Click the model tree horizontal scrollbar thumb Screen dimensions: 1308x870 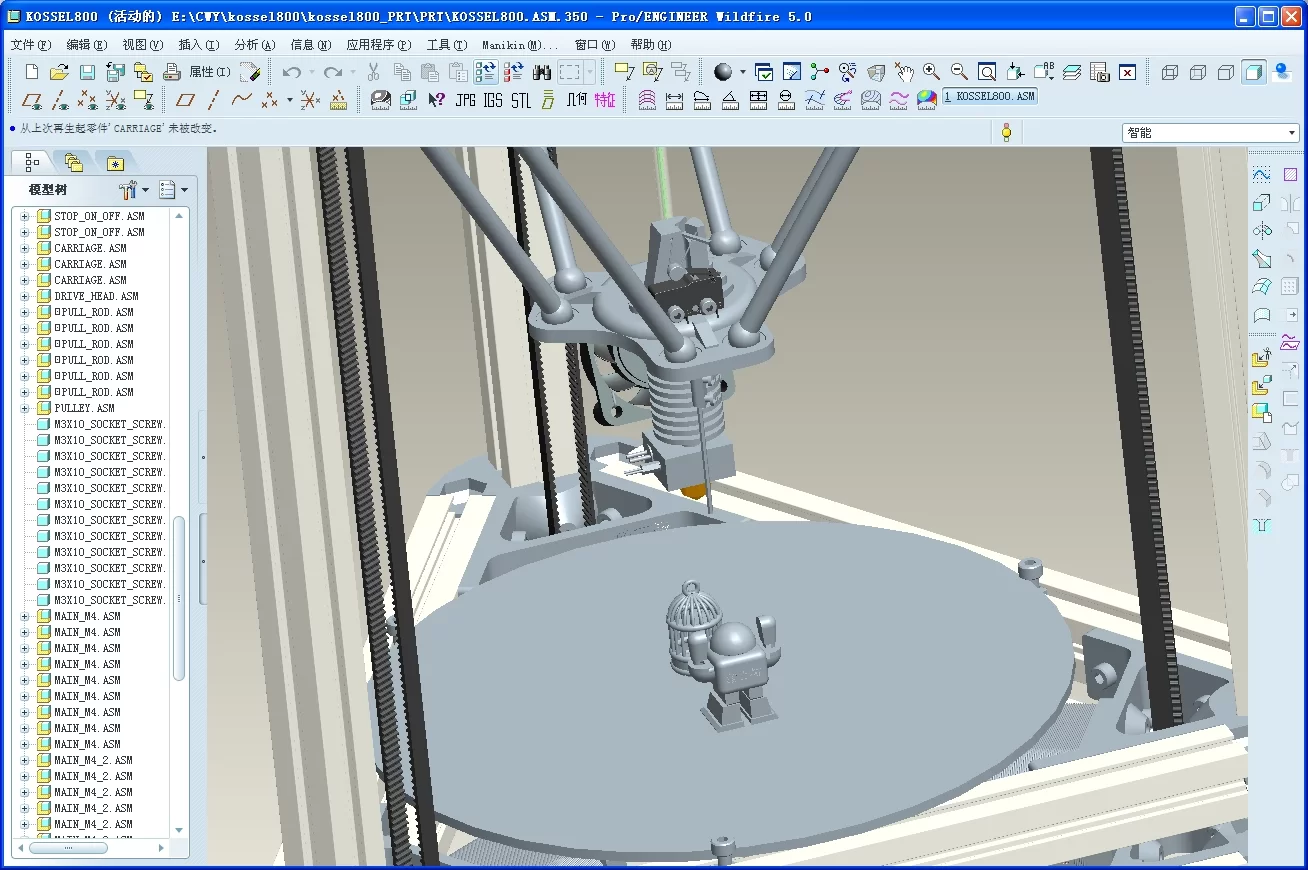[x=68, y=847]
